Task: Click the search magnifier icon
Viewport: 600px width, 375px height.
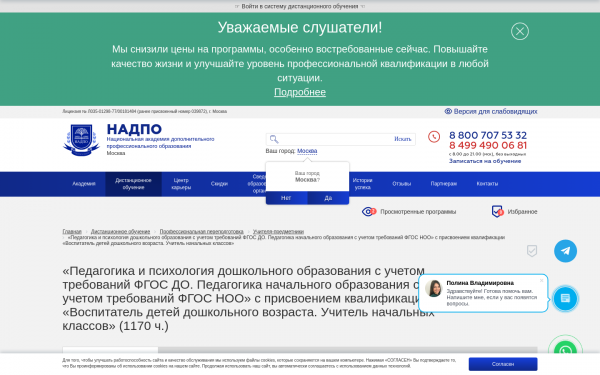Action: (x=274, y=139)
